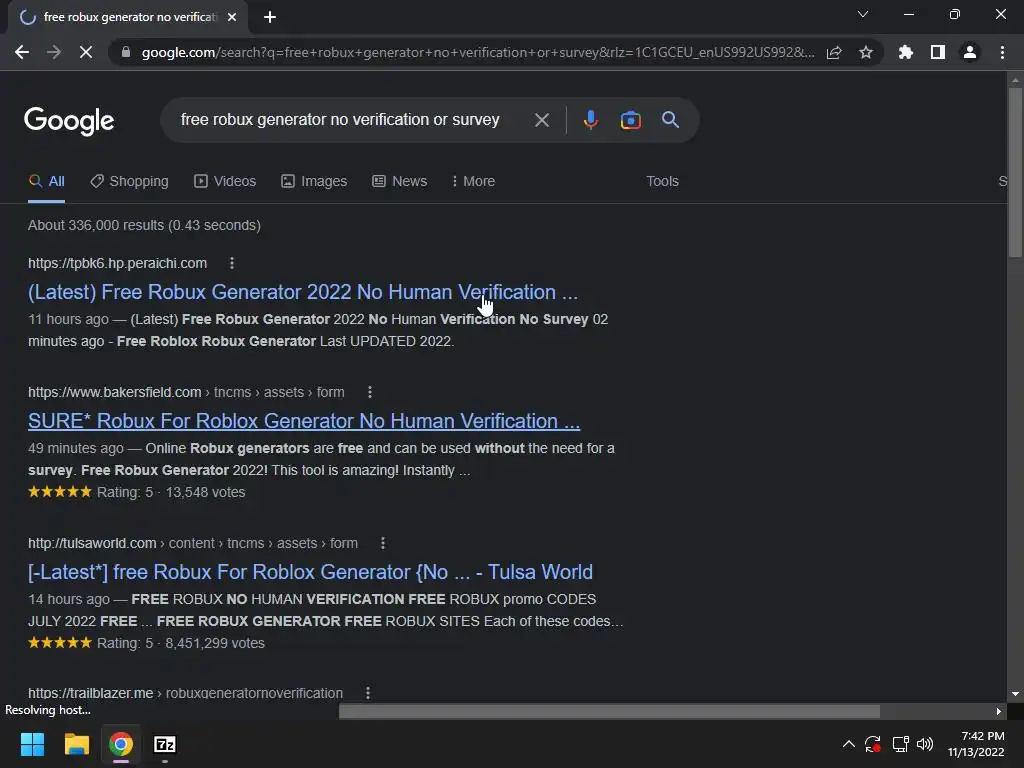Screen dimensions: 1024x768
Task: Open the Tulsa World free Robux link
Action: (x=310, y=573)
